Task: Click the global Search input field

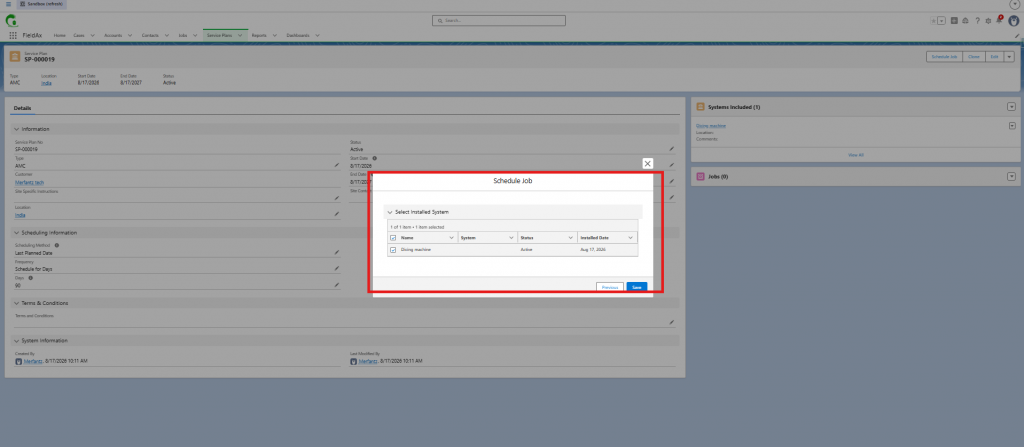Action: (499, 21)
